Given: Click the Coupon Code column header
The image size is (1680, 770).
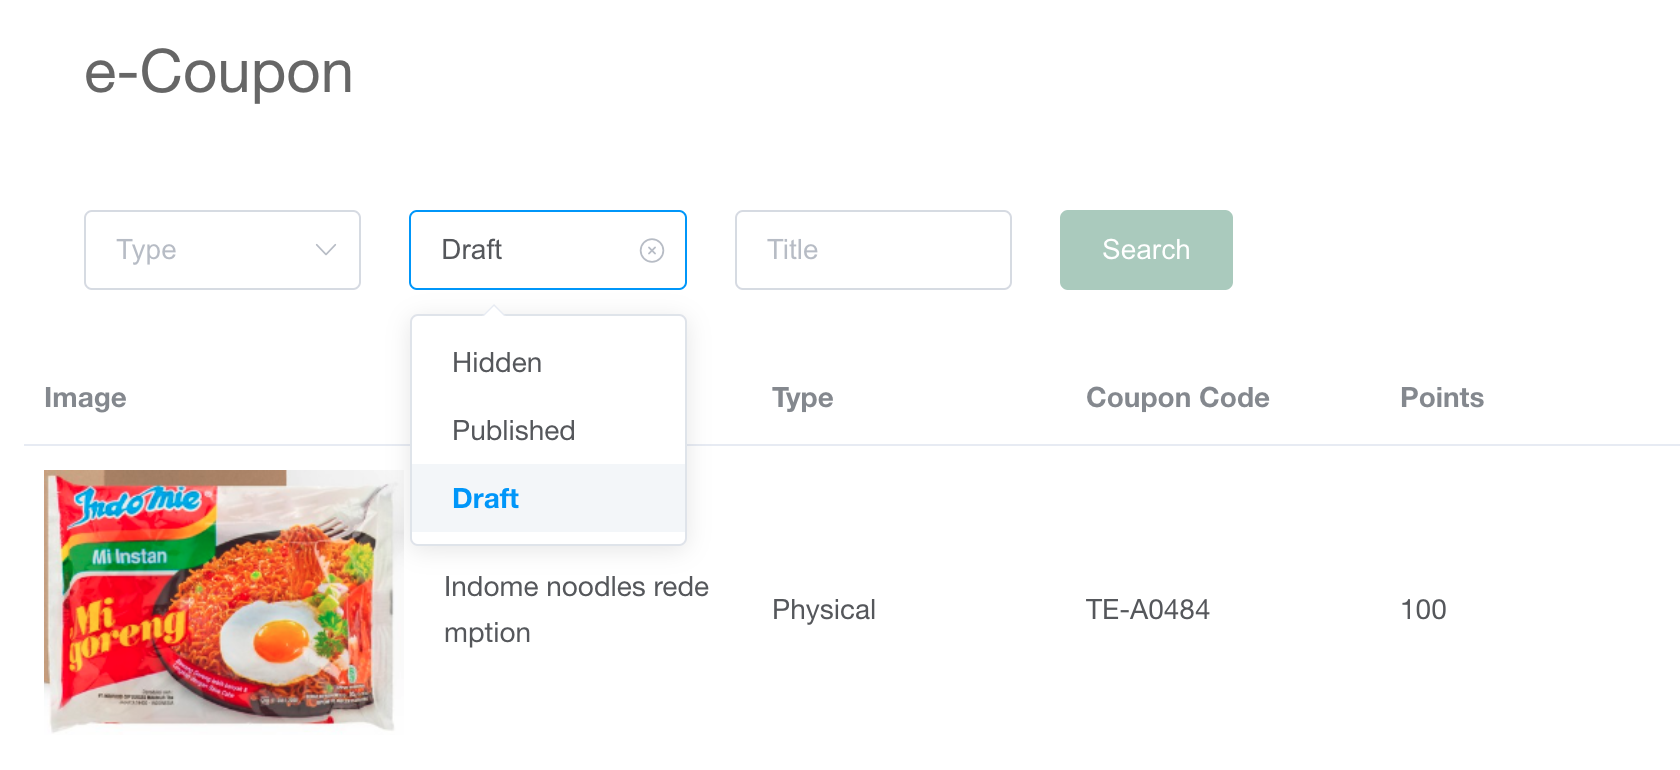Looking at the screenshot, I should (1177, 398).
